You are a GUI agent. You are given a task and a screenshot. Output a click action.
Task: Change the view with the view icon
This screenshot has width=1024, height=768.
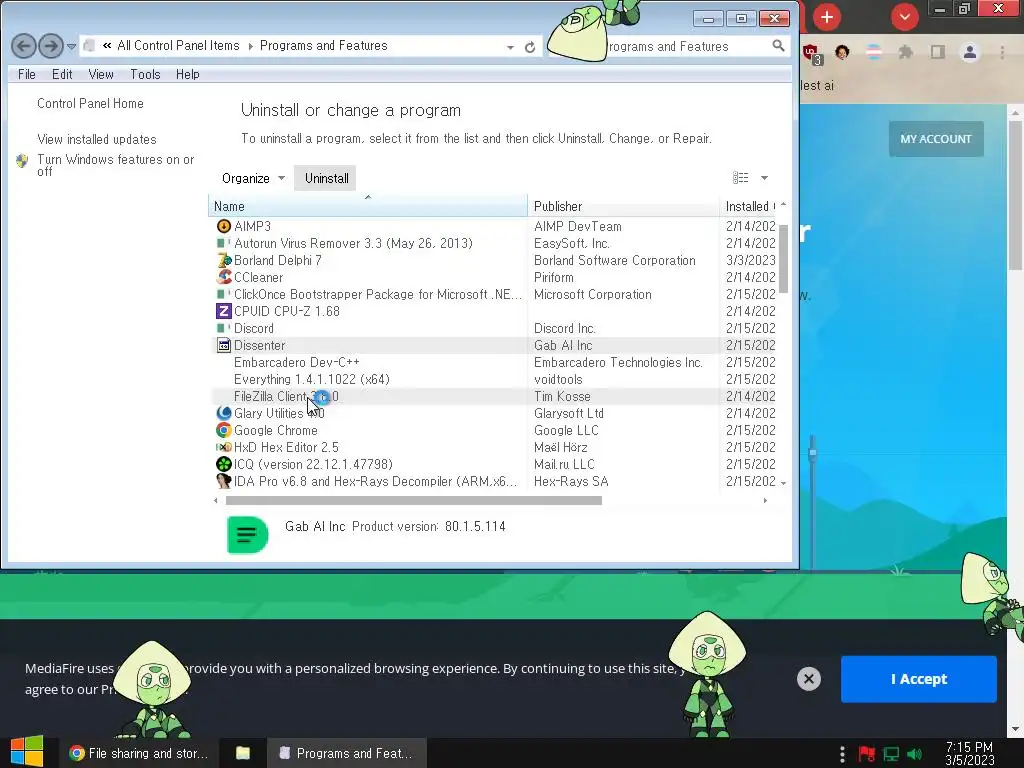click(x=741, y=178)
